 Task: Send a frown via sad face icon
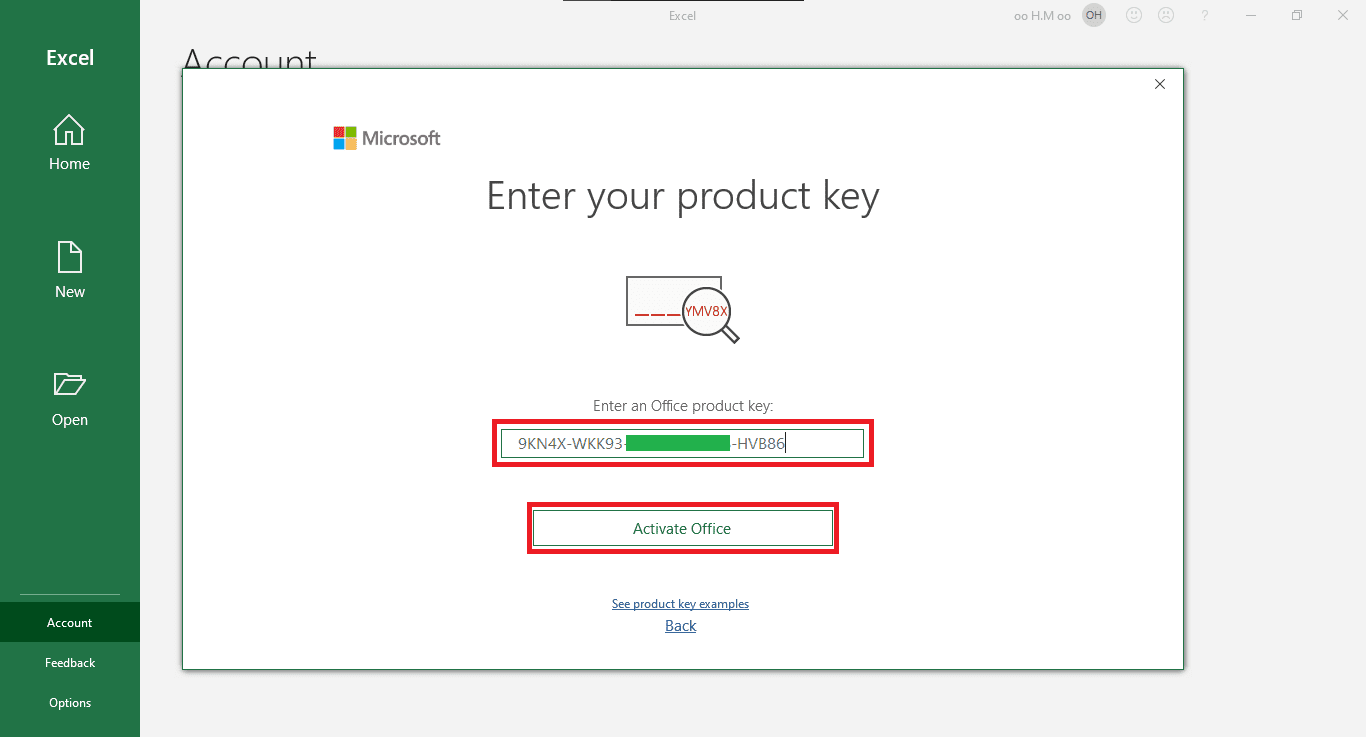coord(1166,15)
